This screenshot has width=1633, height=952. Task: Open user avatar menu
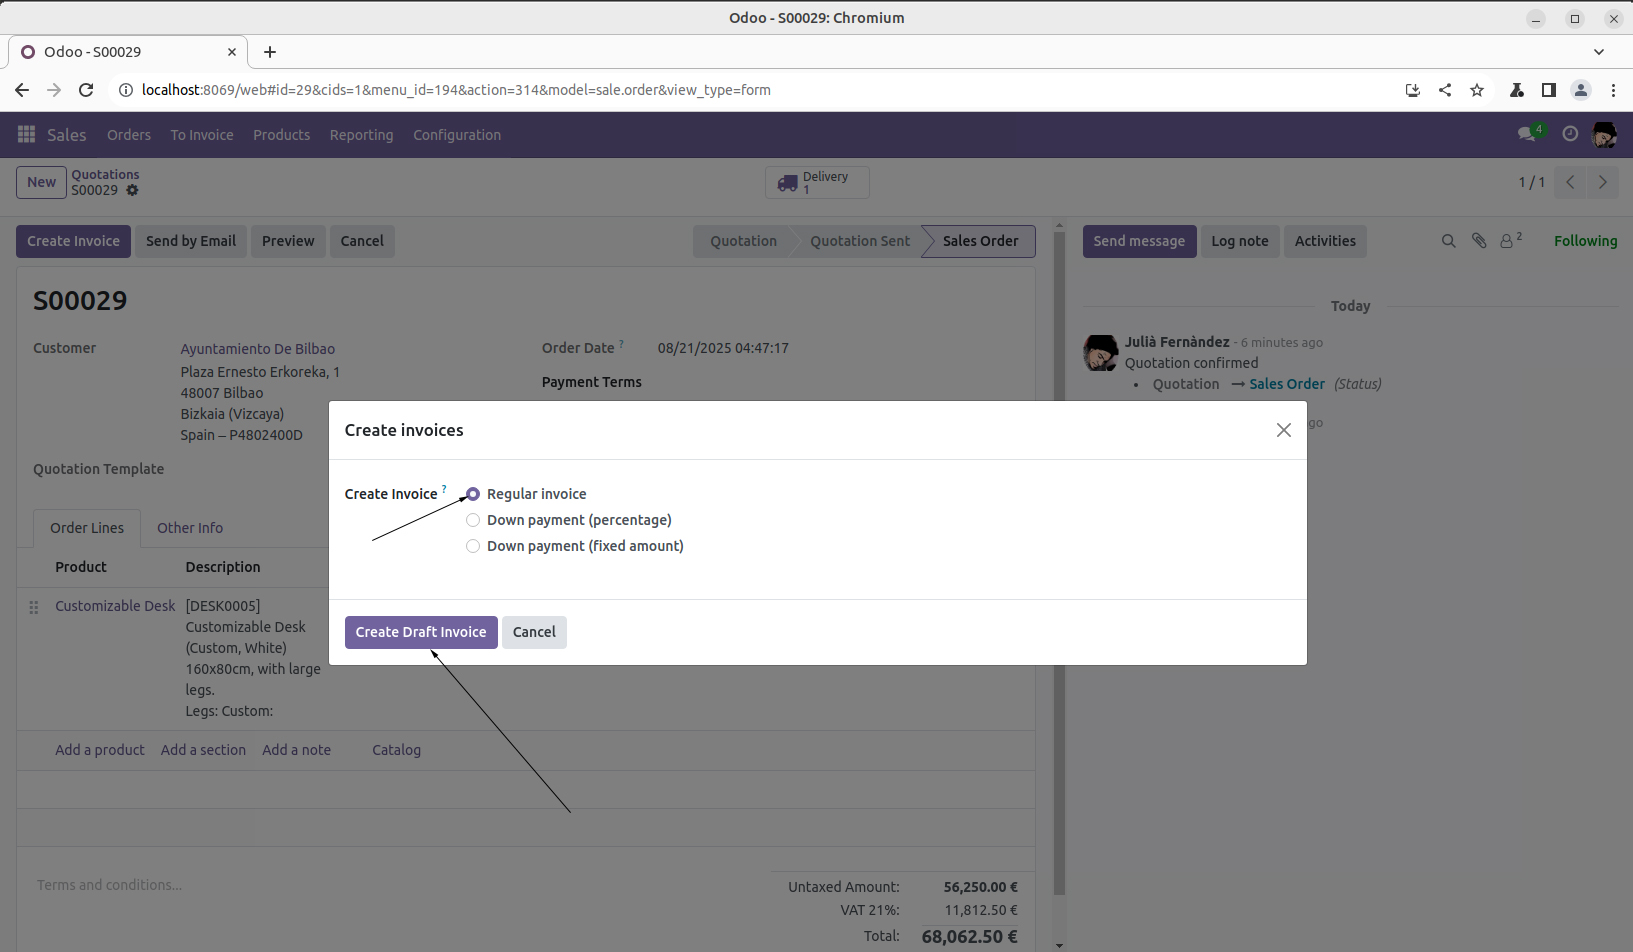(1604, 135)
